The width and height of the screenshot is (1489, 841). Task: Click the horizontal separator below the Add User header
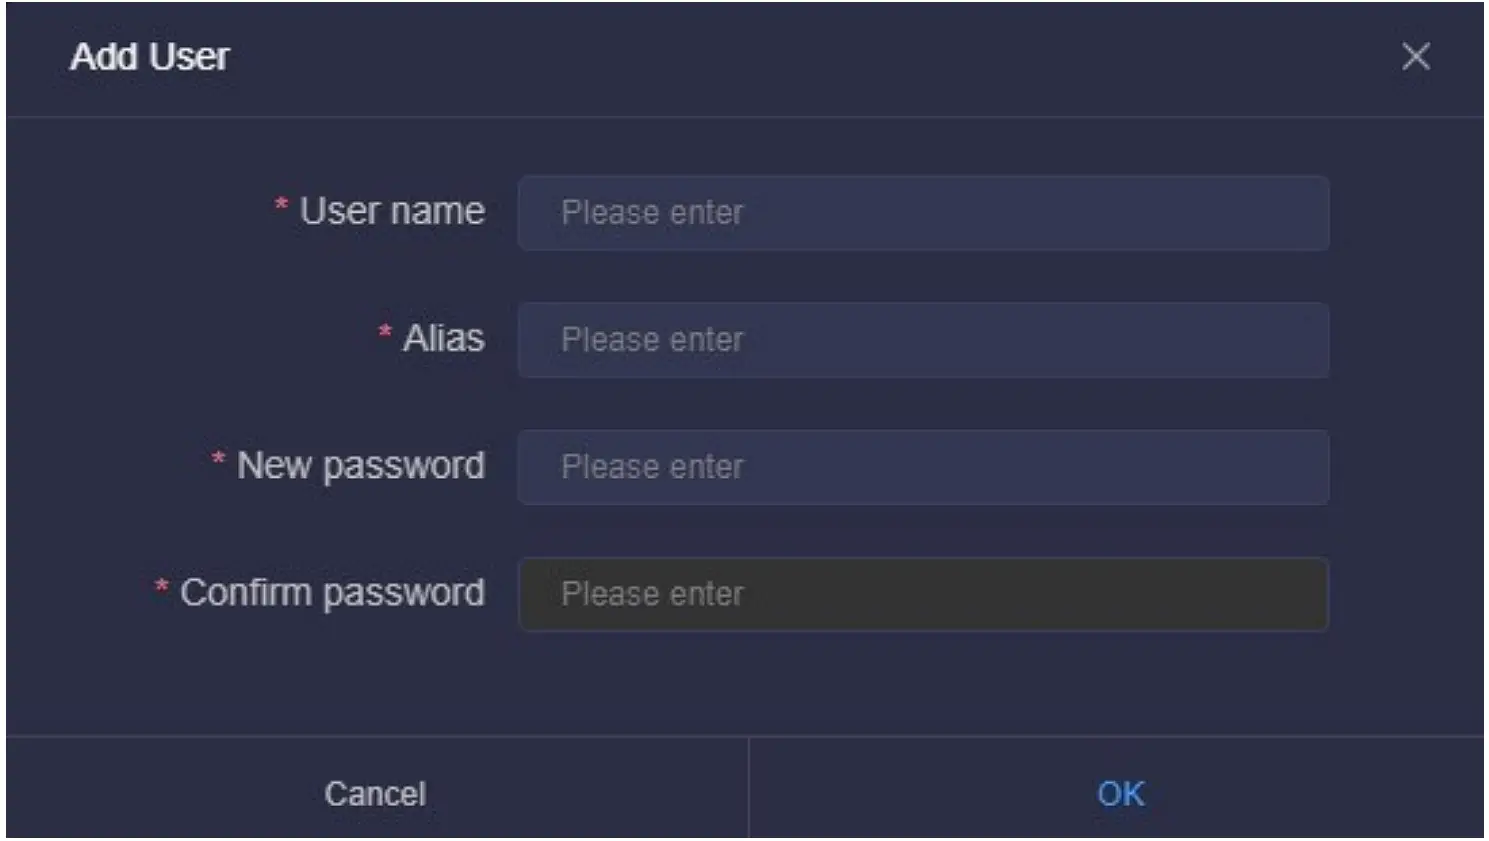click(x=744, y=117)
